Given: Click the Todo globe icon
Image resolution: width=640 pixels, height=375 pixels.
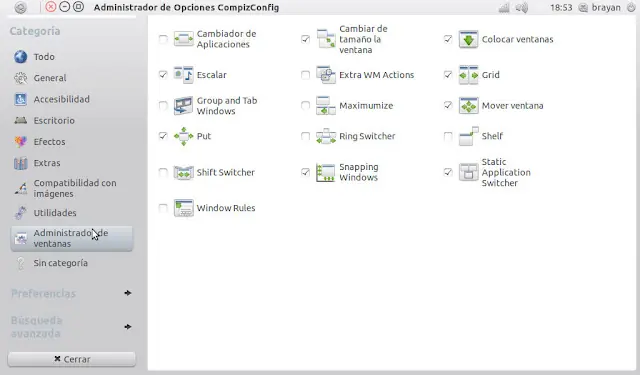Looking at the screenshot, I should pyautogui.click(x=20, y=57).
